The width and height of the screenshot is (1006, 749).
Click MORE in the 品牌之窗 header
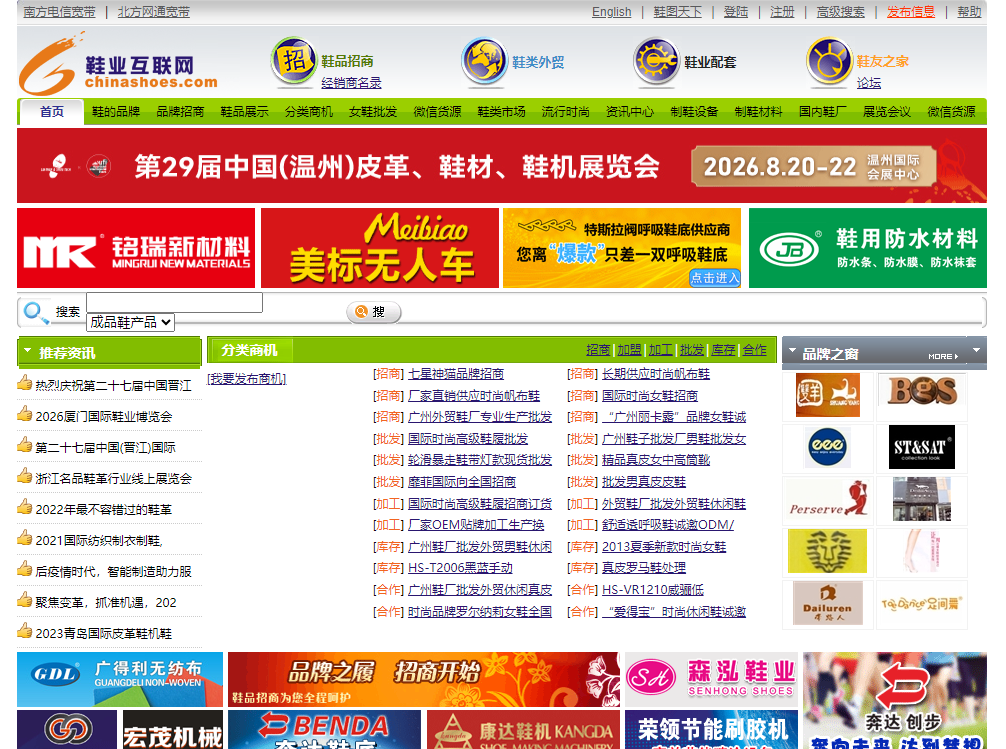(x=942, y=356)
